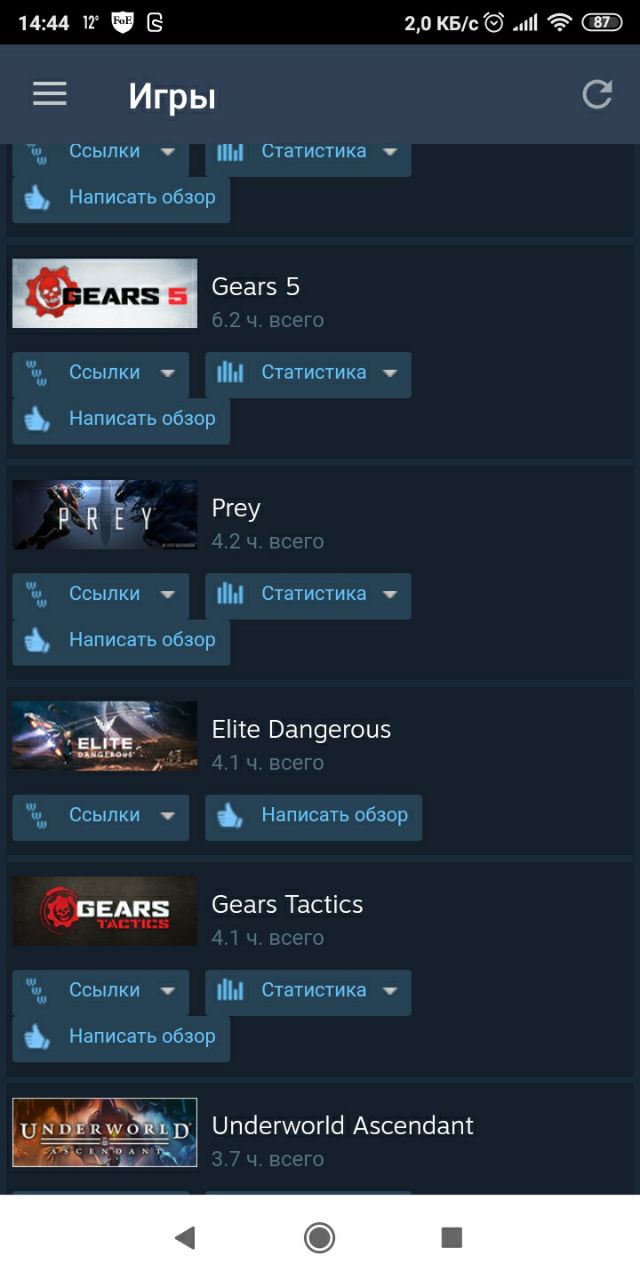The image size is (640, 1280).
Task: Tap the refresh icon in header
Action: pyautogui.click(x=597, y=95)
